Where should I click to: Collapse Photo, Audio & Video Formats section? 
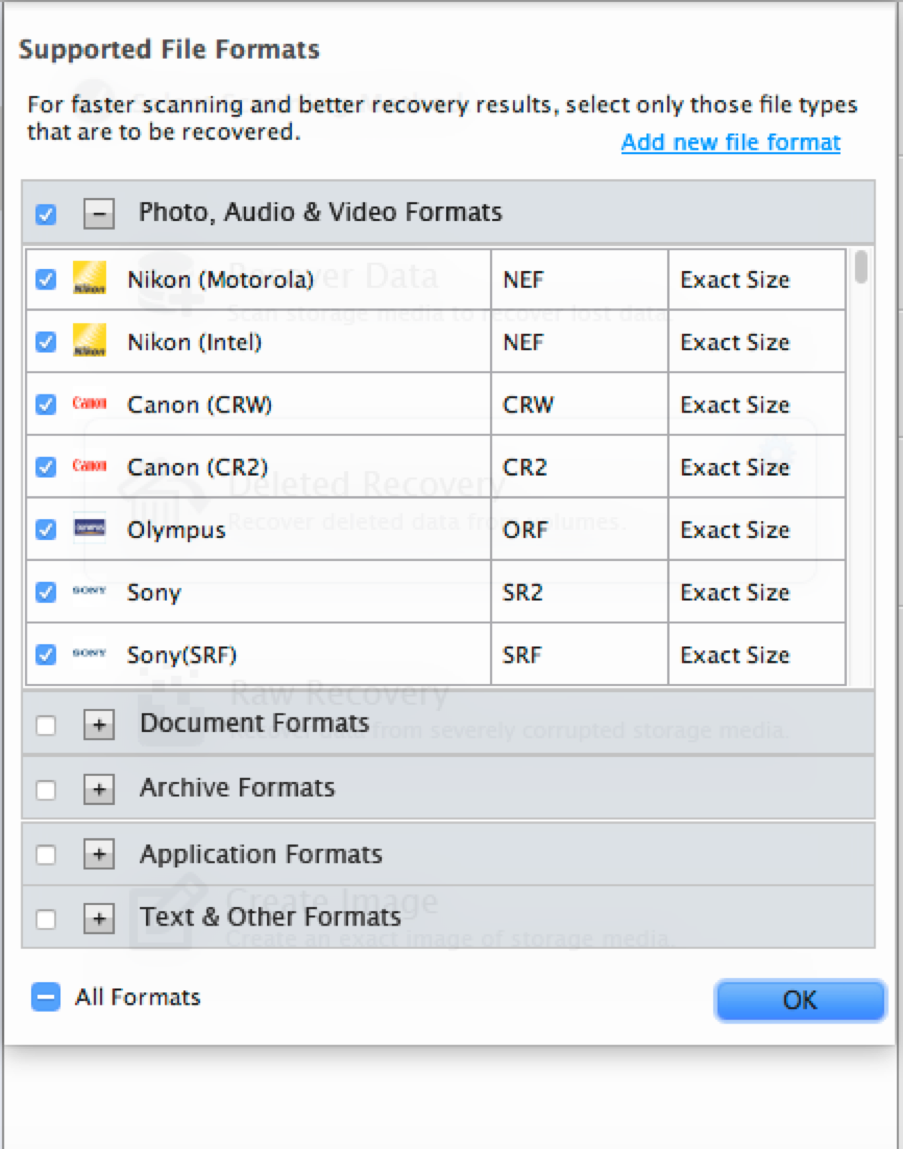coord(99,214)
